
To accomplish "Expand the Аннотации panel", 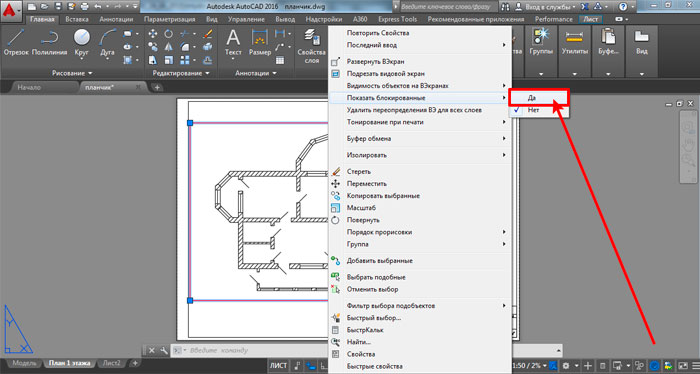I will coord(255,73).
